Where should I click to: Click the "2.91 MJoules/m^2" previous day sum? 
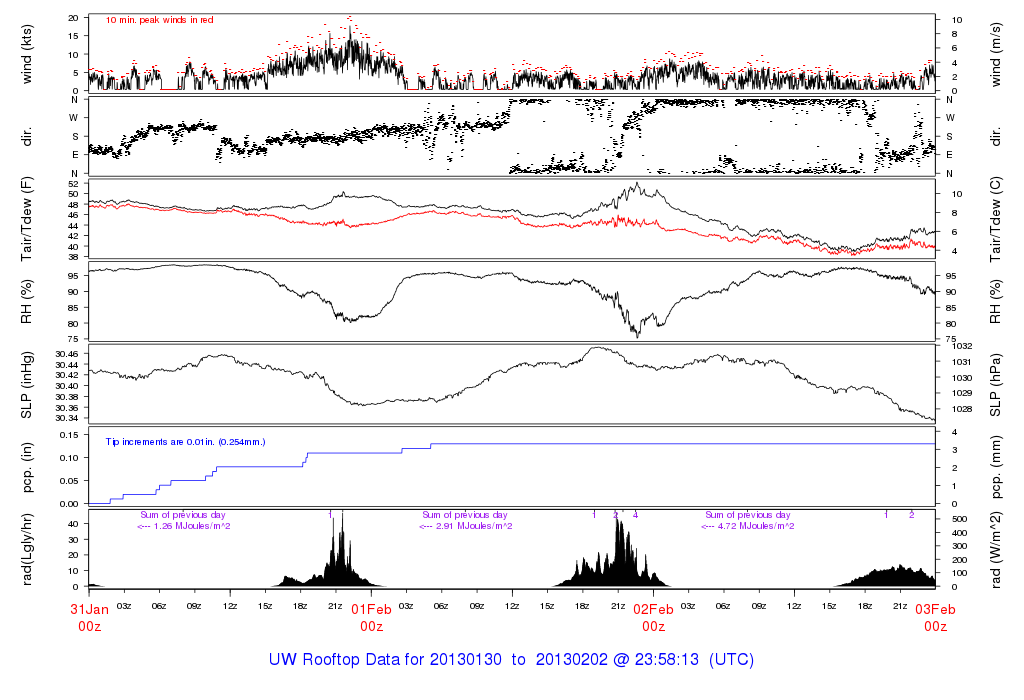coord(474,526)
